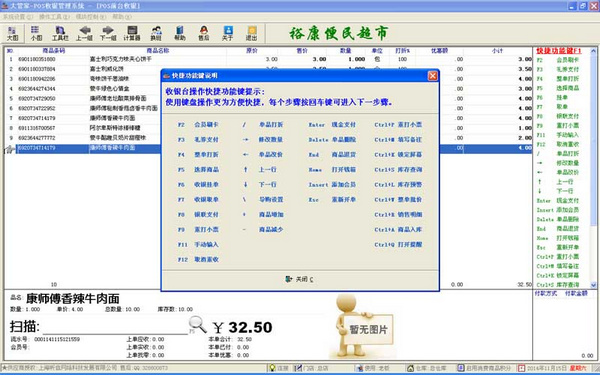Image resolution: width=600 pixels, height=375 pixels.
Task: Click 商品增加 entry in the dialog
Action: coord(271,215)
